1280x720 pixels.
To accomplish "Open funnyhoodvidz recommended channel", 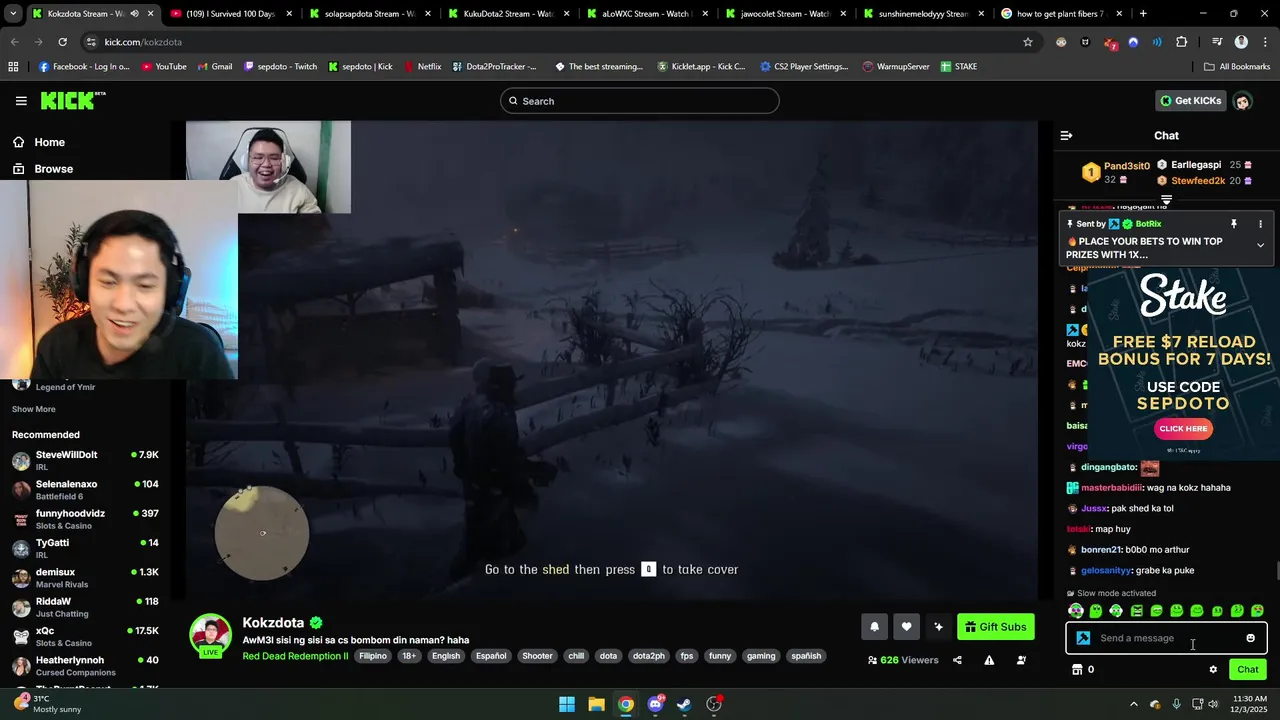I will point(85,519).
